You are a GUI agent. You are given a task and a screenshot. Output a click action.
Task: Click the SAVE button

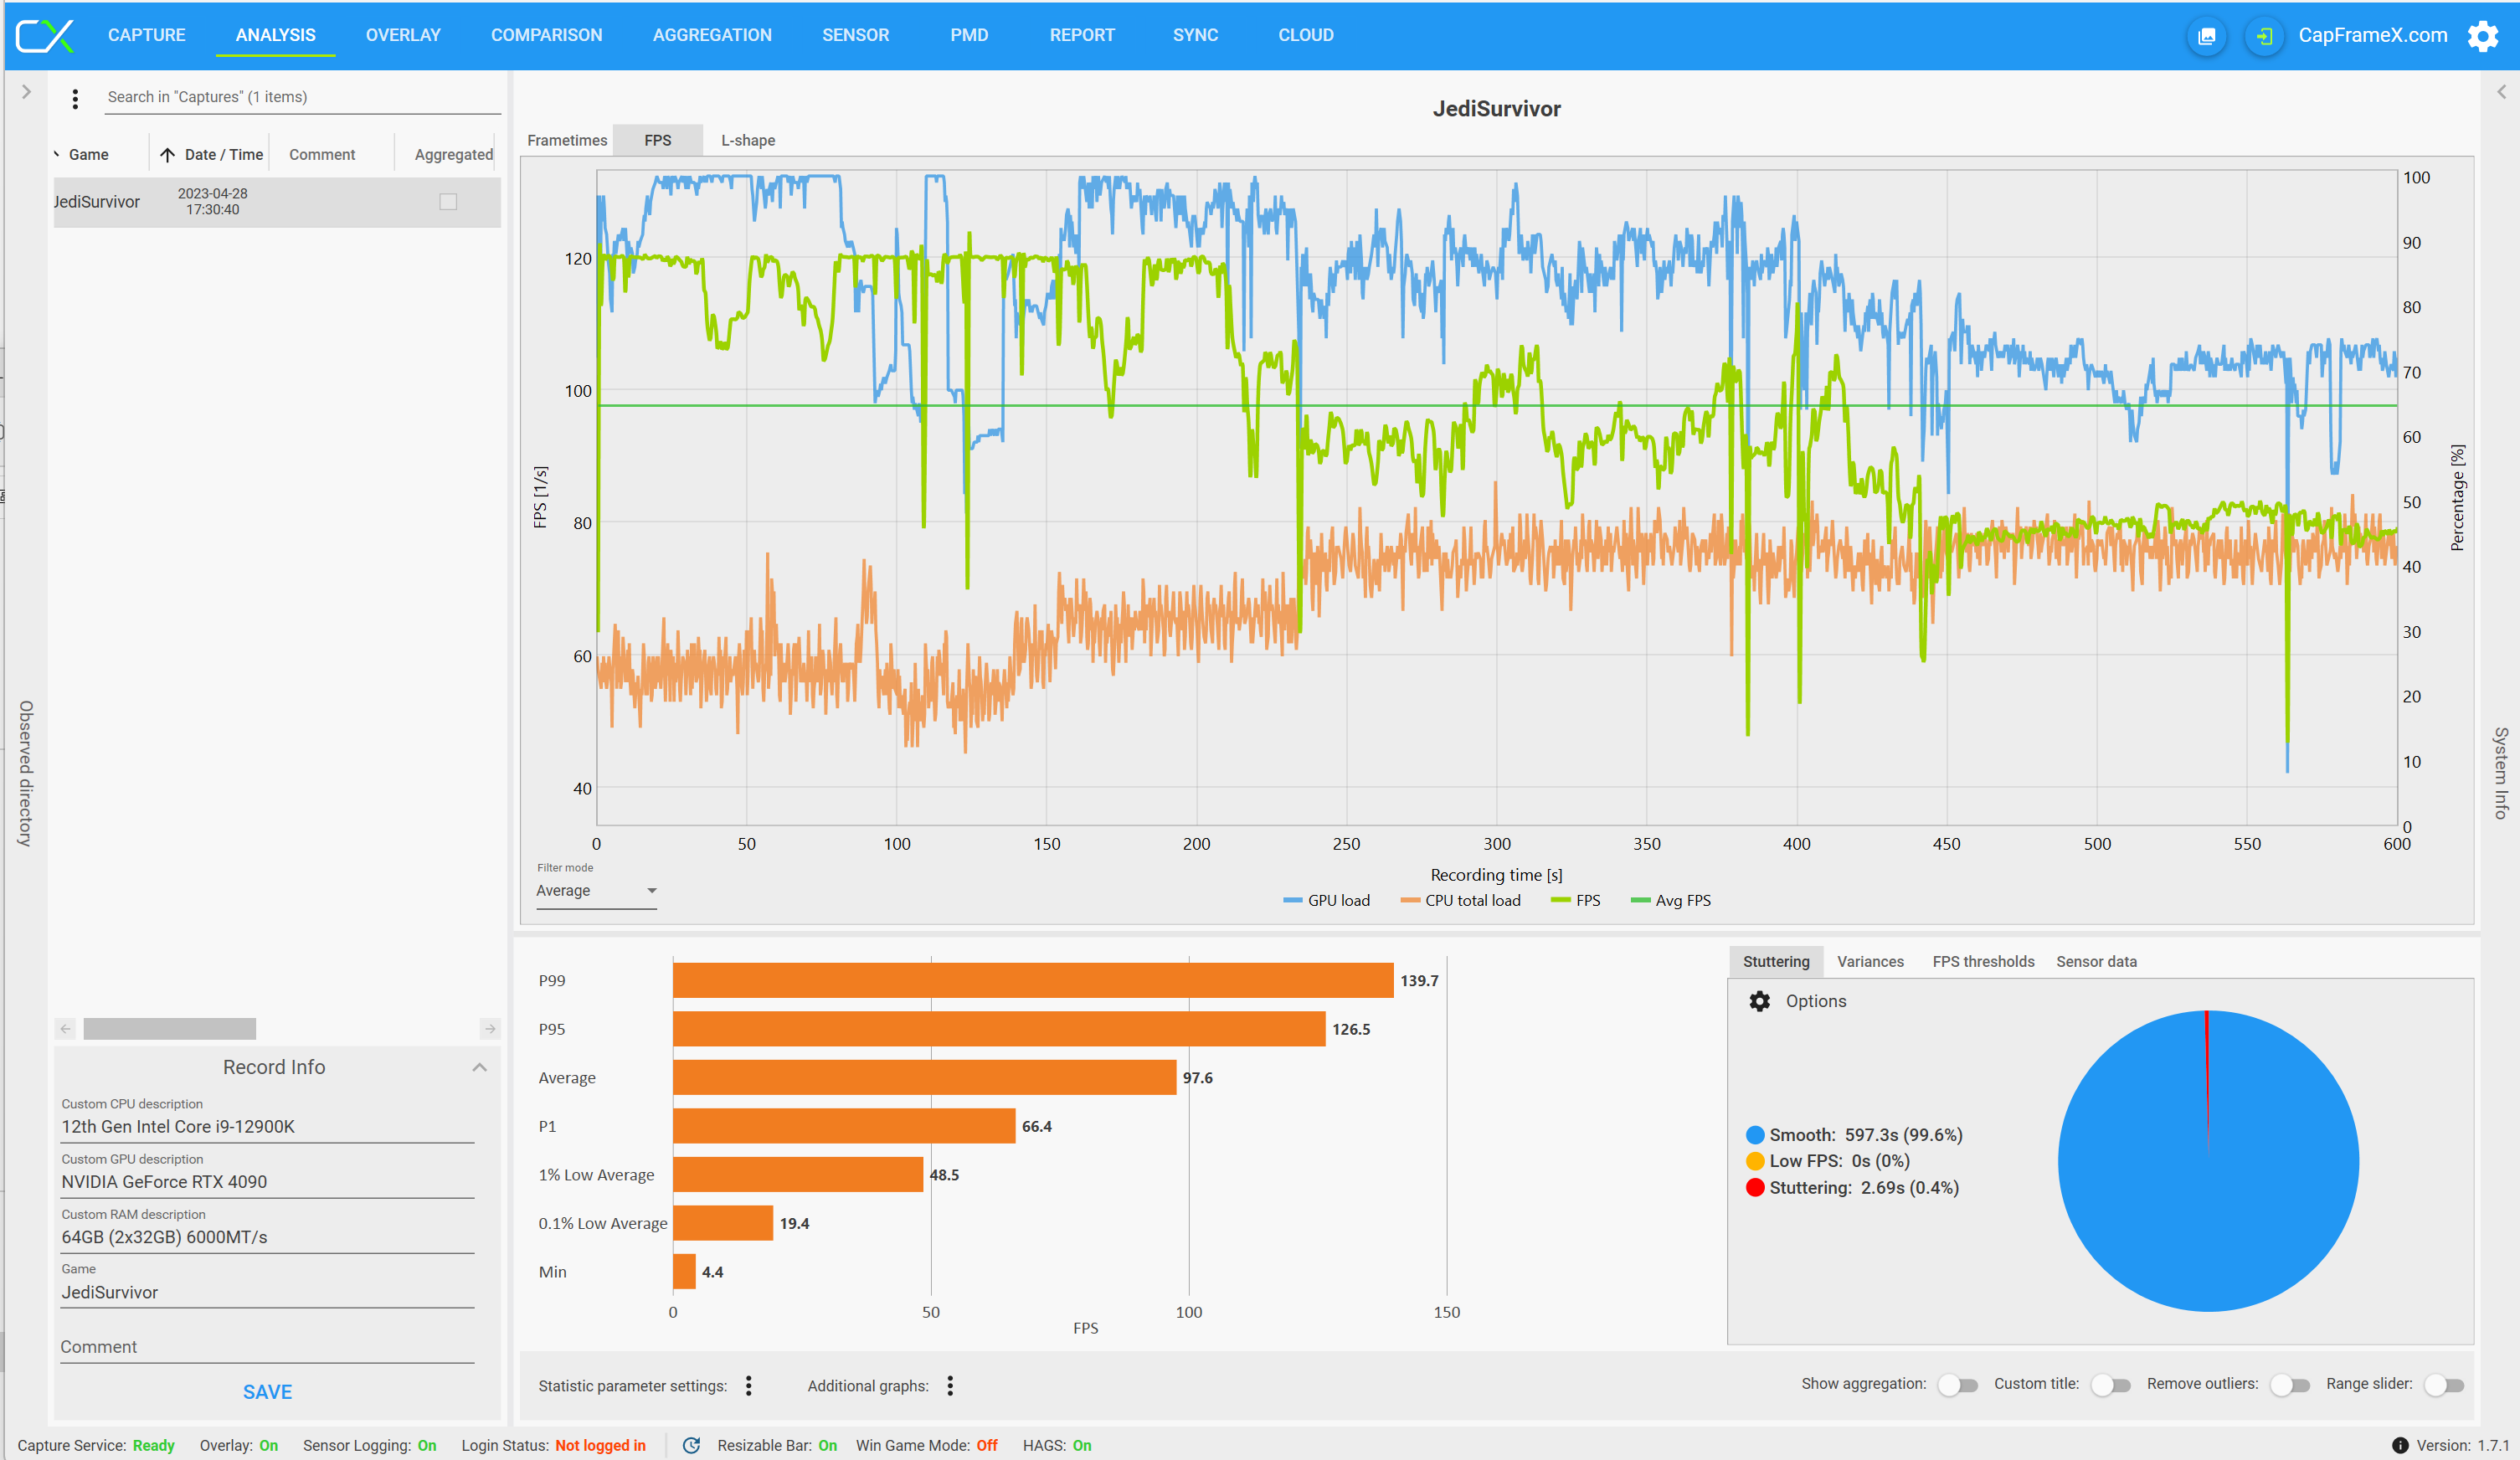pyautogui.click(x=267, y=1392)
